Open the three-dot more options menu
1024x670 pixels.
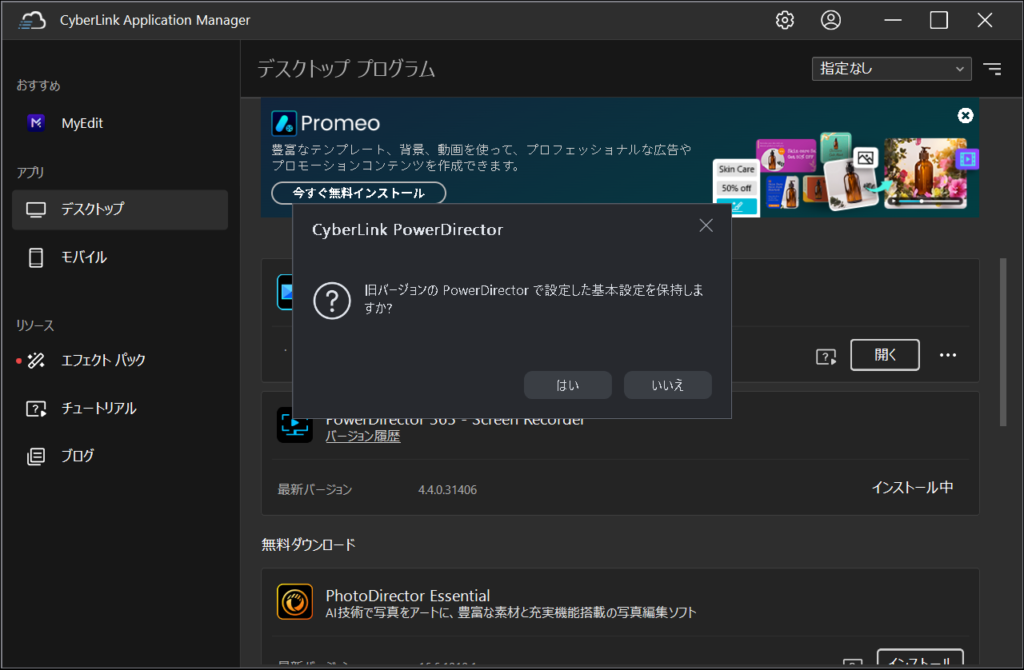coord(948,355)
